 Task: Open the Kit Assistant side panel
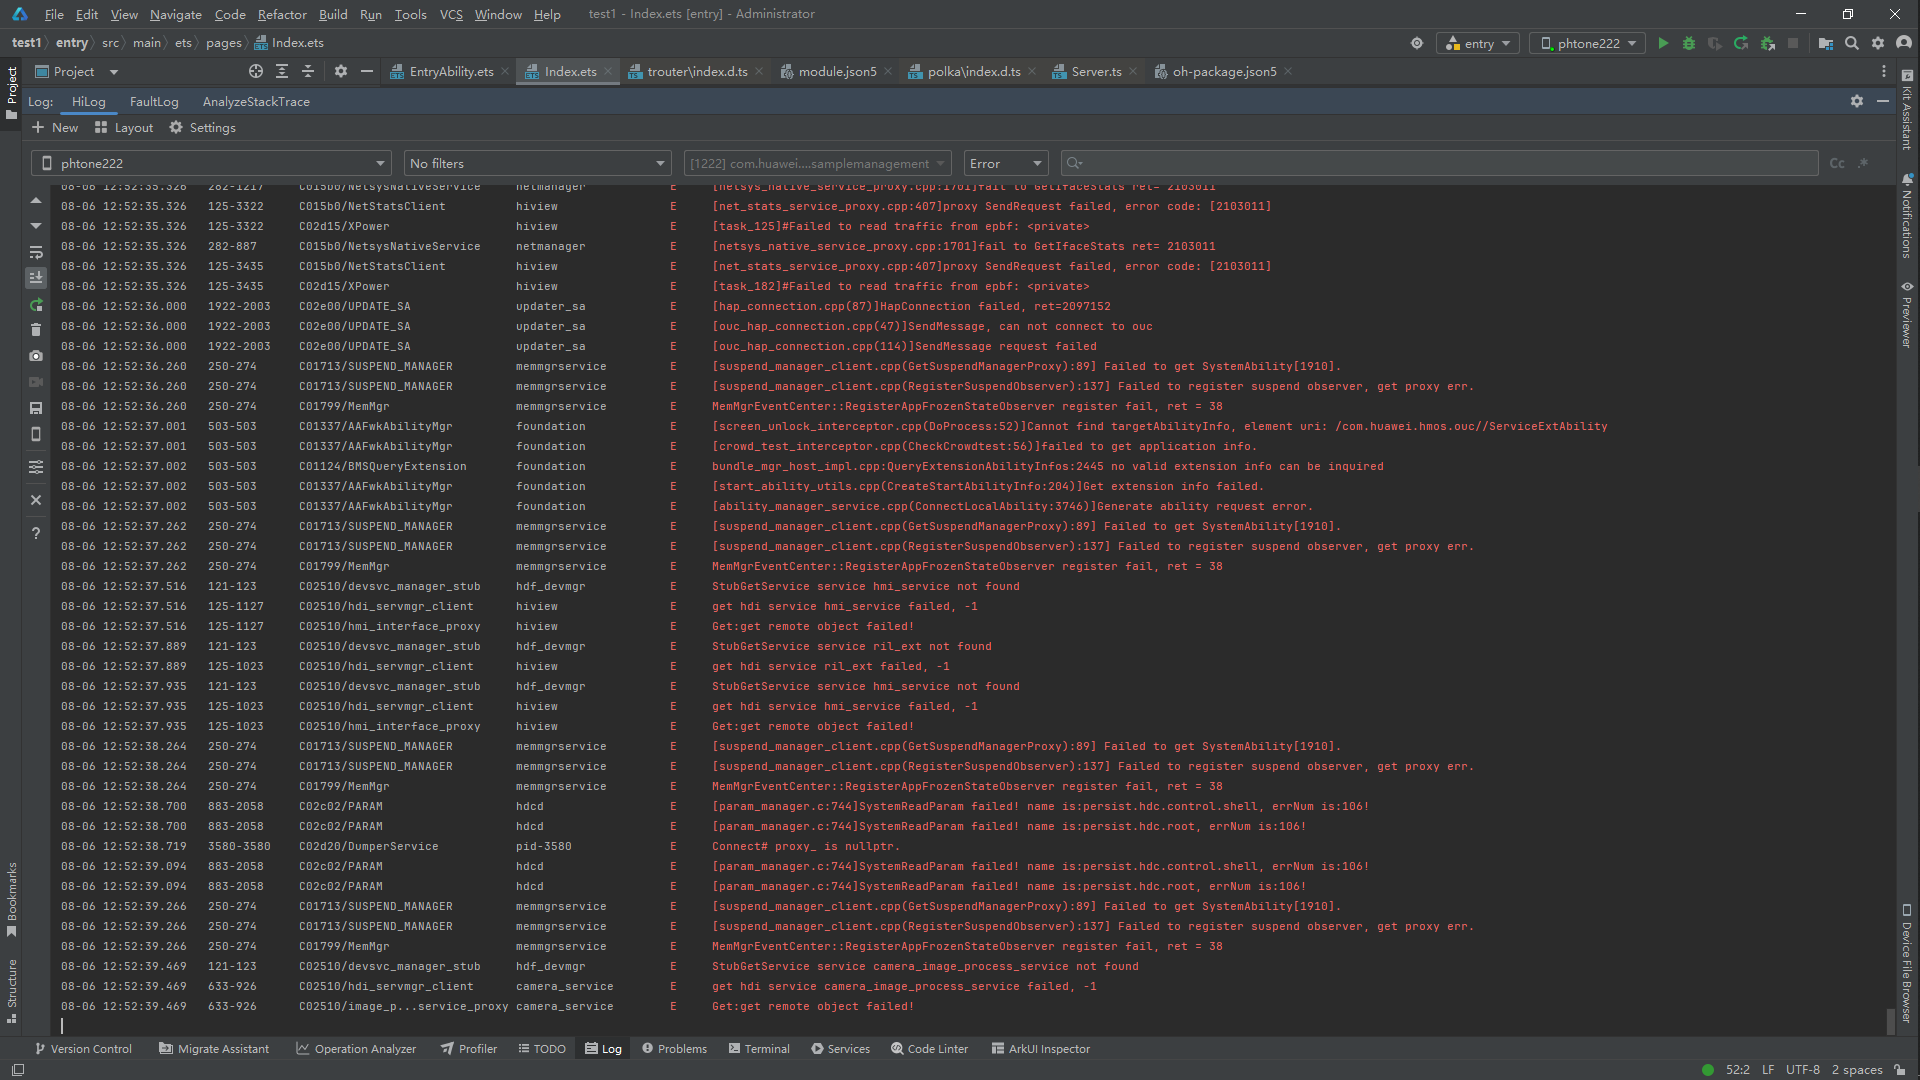tap(1907, 110)
